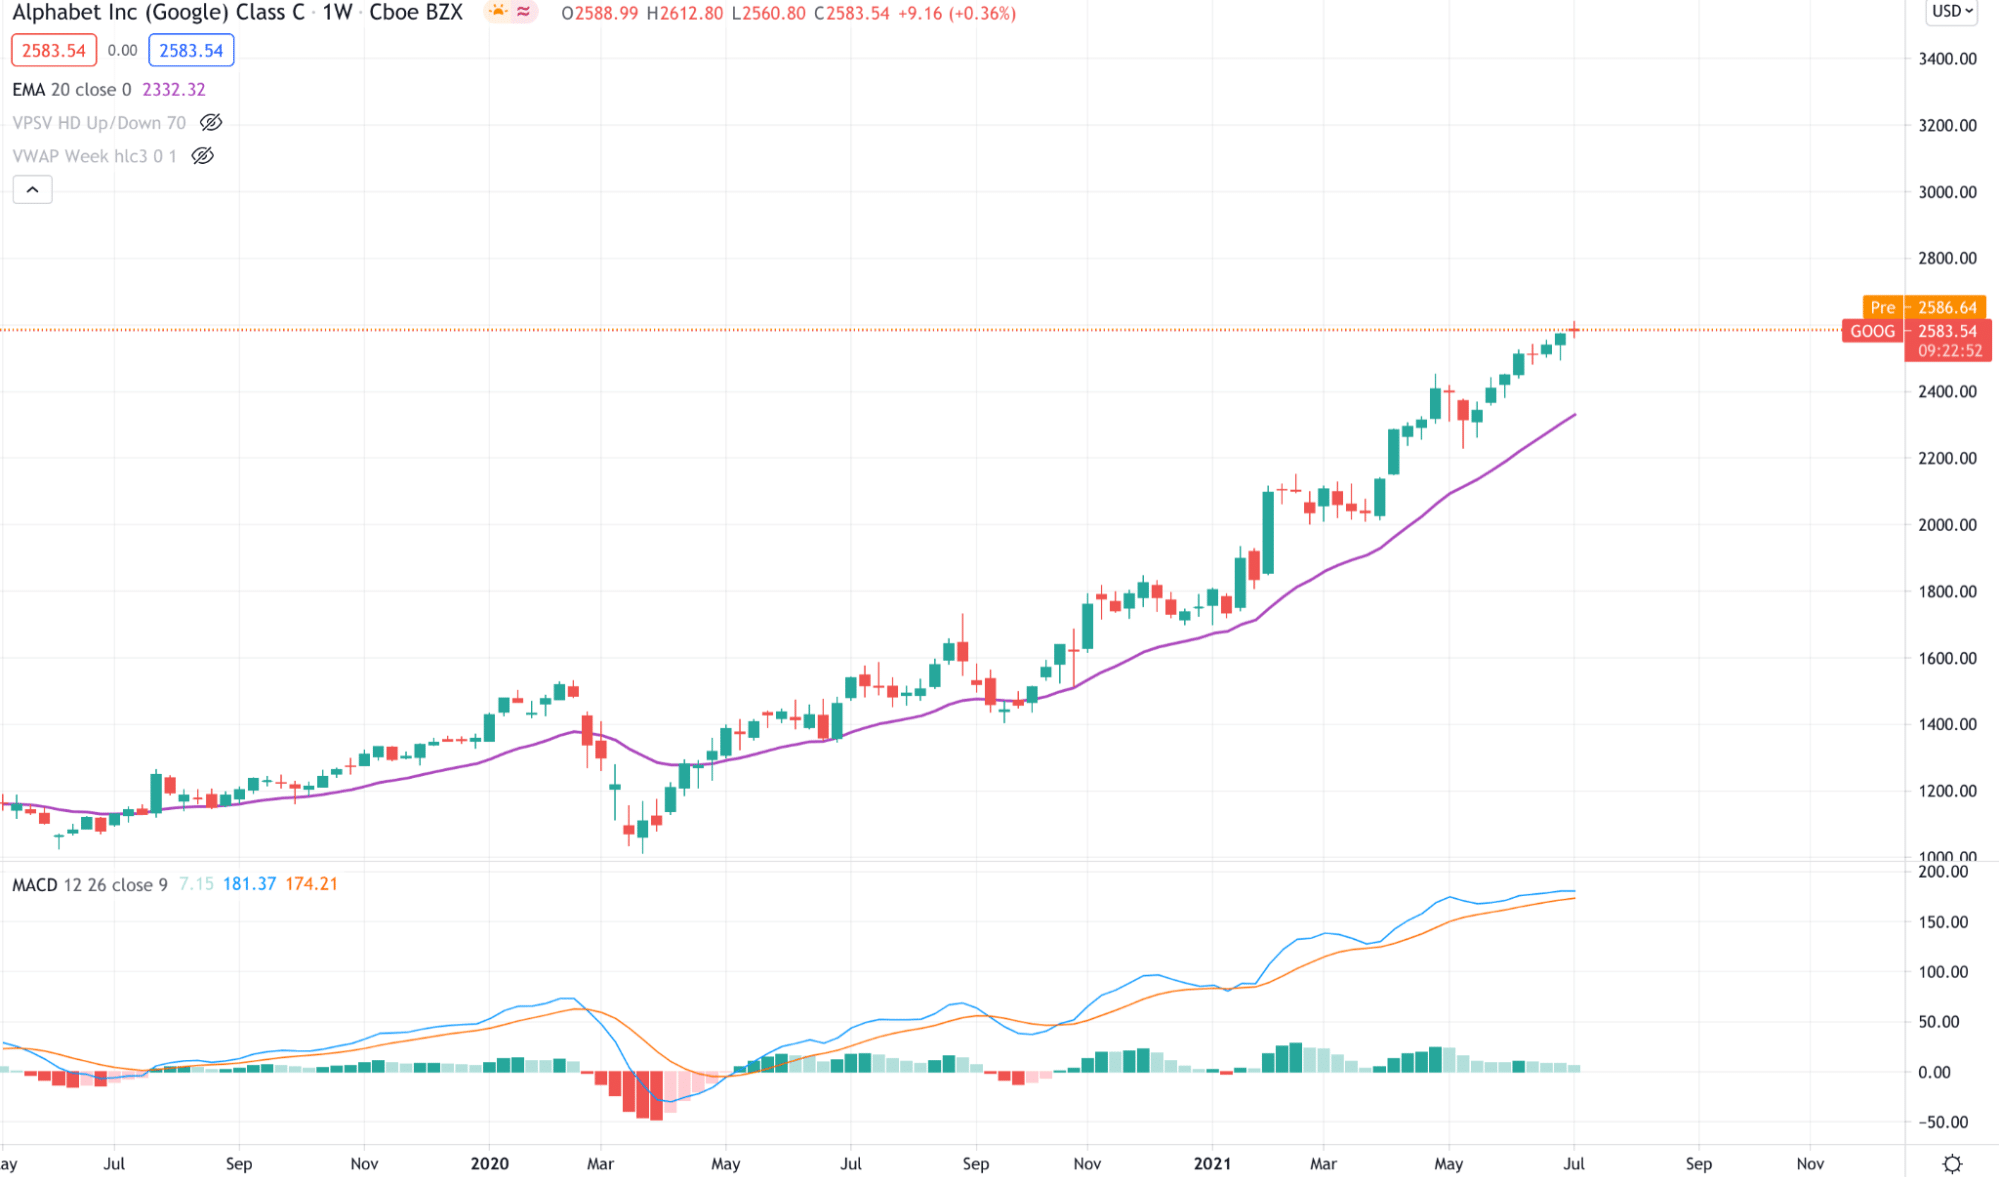Image resolution: width=1999 pixels, height=1178 pixels.
Task: Click the Alphabet Inc (Google) Class C title
Action: tap(158, 13)
